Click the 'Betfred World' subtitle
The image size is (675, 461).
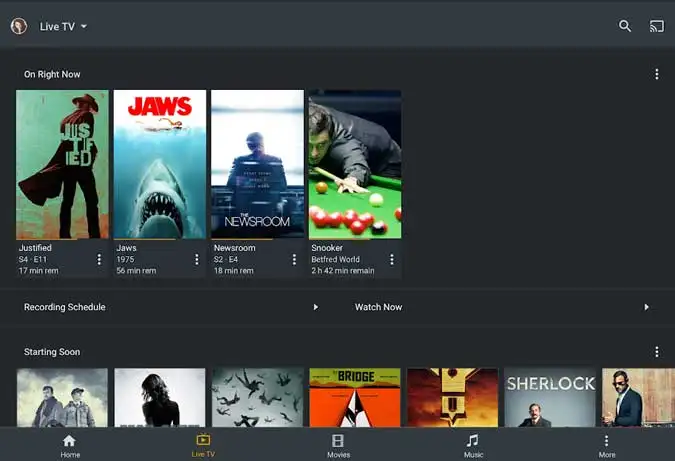coord(336,259)
